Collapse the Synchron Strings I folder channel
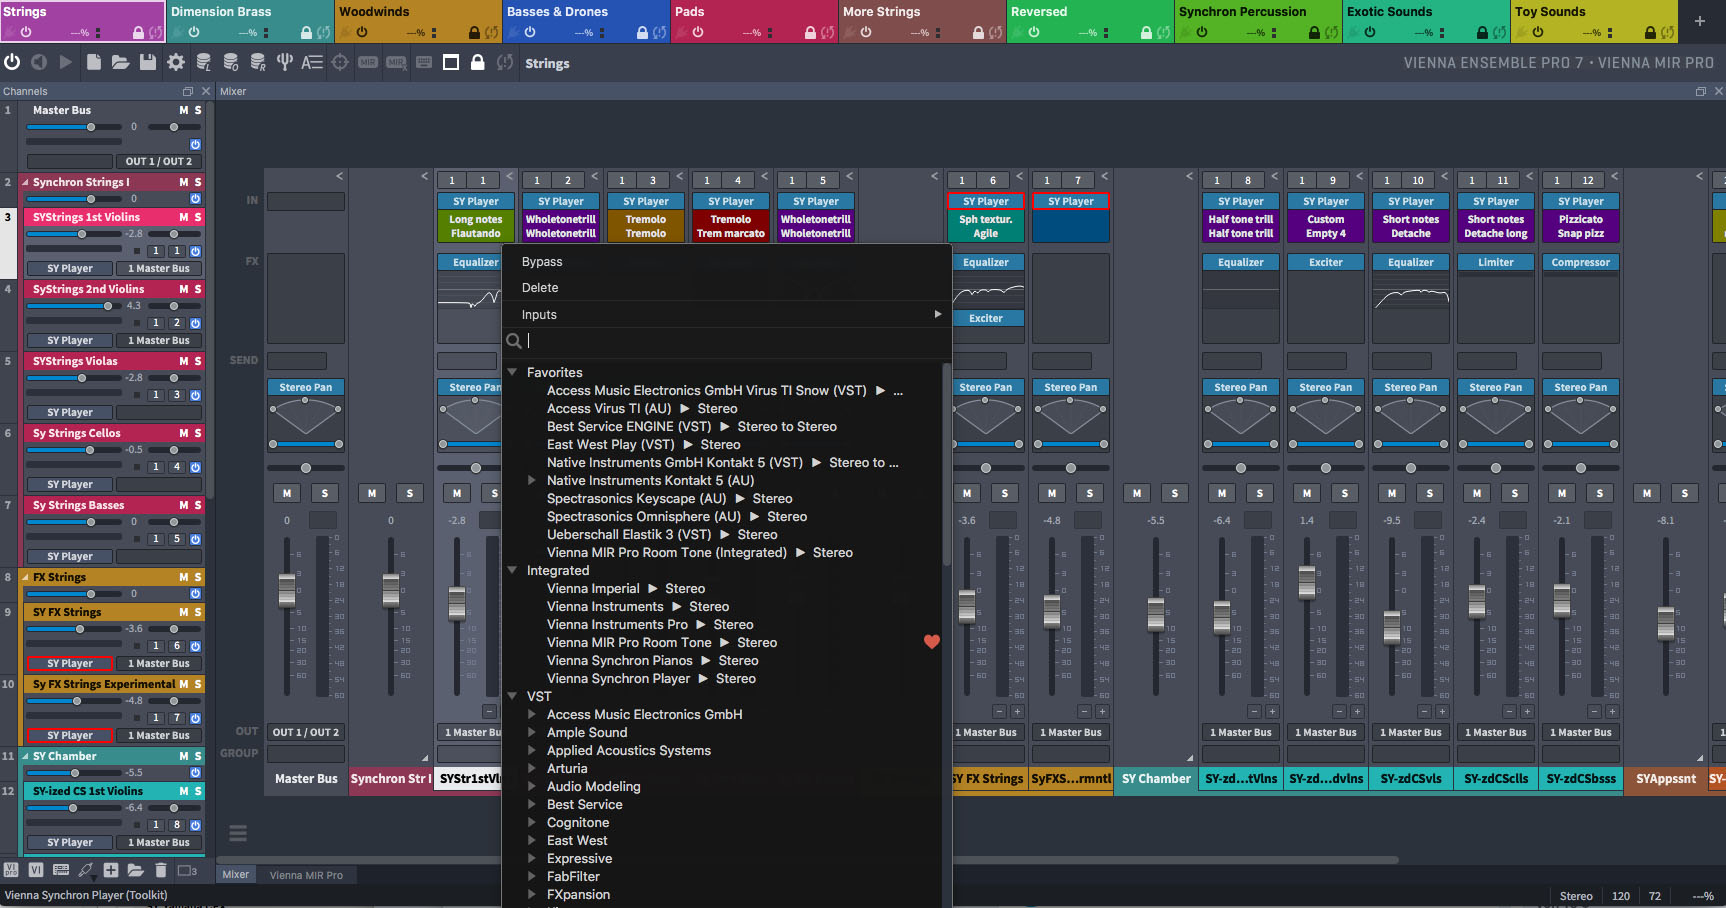This screenshot has width=1726, height=908. 25,182
